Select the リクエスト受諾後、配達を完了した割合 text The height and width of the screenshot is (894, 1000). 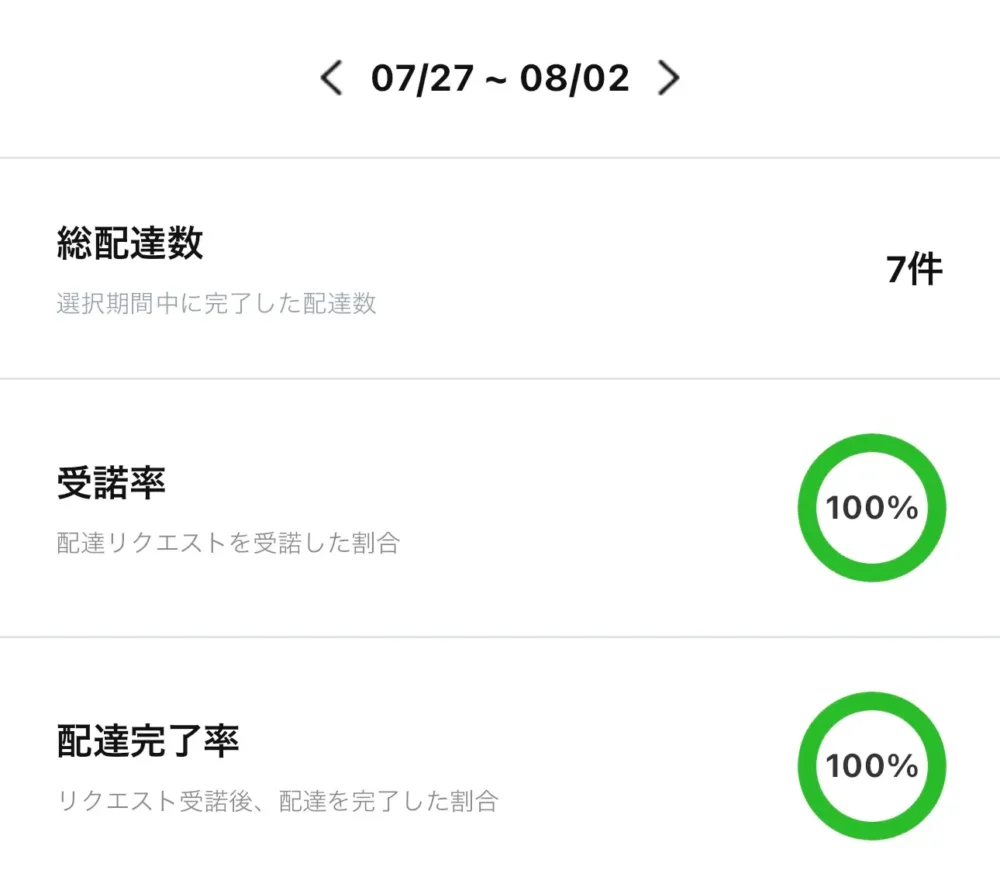(277, 801)
